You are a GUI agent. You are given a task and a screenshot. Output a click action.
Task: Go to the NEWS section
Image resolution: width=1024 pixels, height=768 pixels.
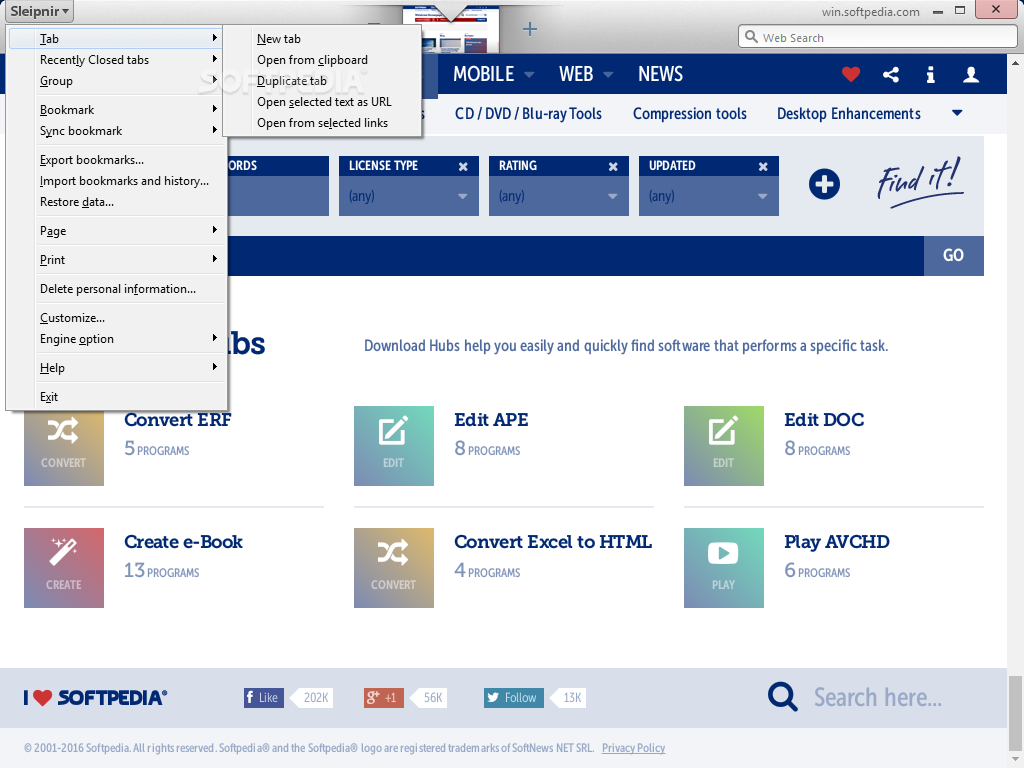coord(660,74)
